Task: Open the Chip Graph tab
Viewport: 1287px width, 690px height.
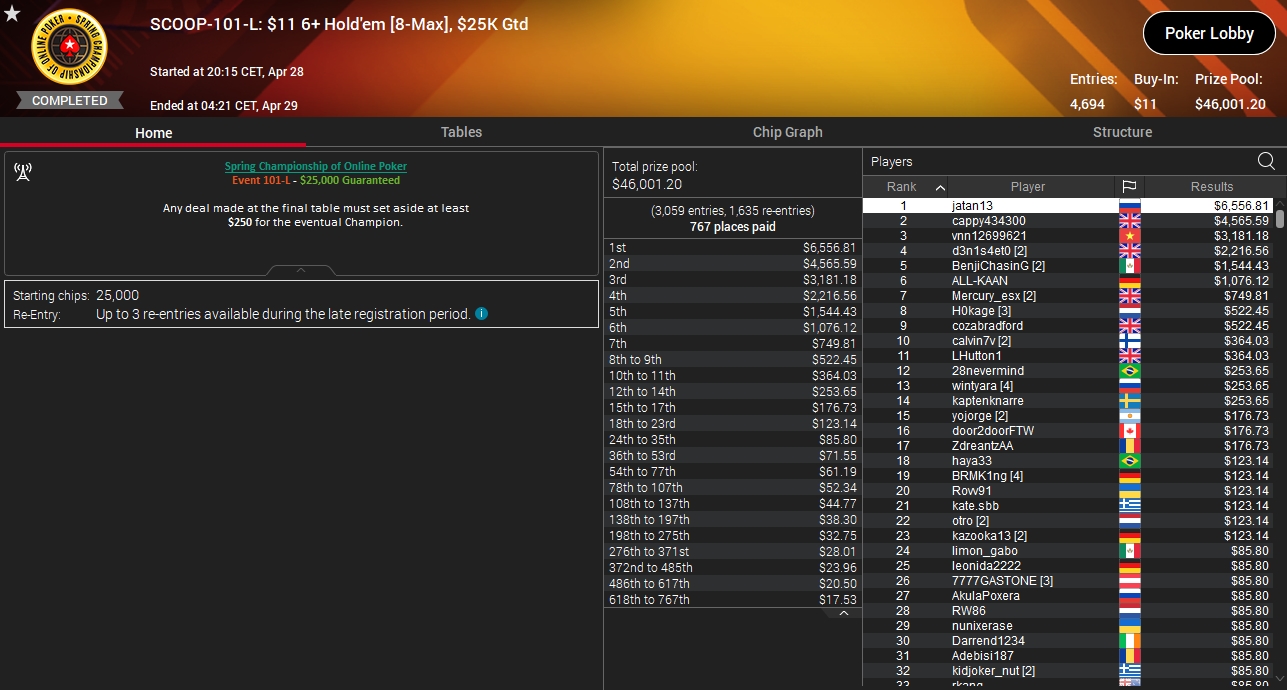Action: coord(788,132)
